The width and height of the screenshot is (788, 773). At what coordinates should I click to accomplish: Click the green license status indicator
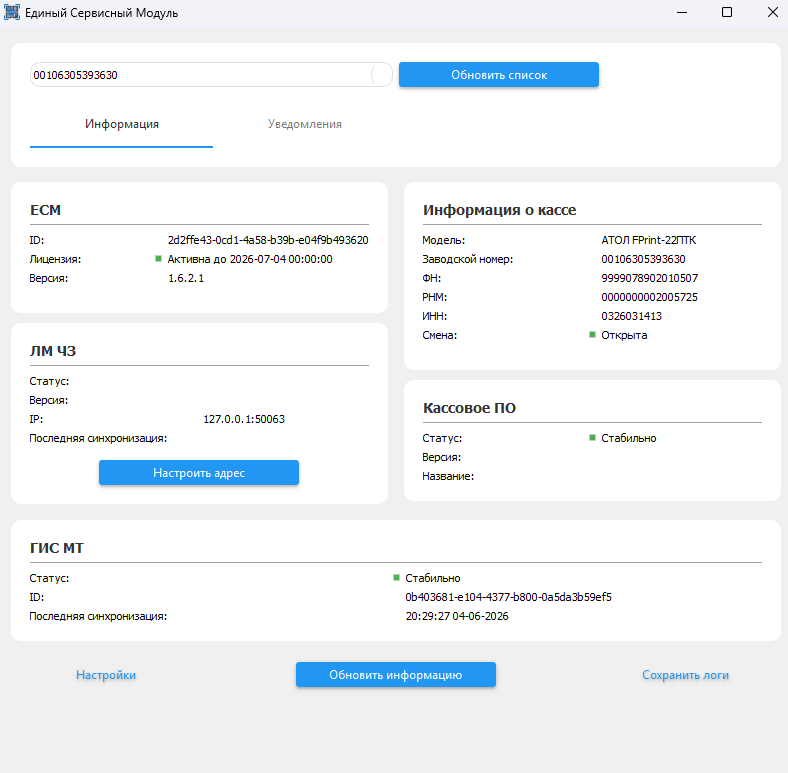point(158,259)
